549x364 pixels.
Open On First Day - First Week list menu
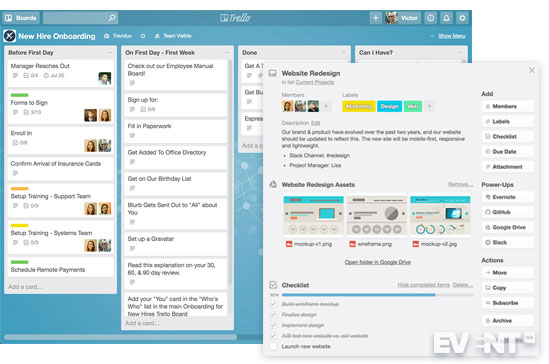tap(227, 52)
